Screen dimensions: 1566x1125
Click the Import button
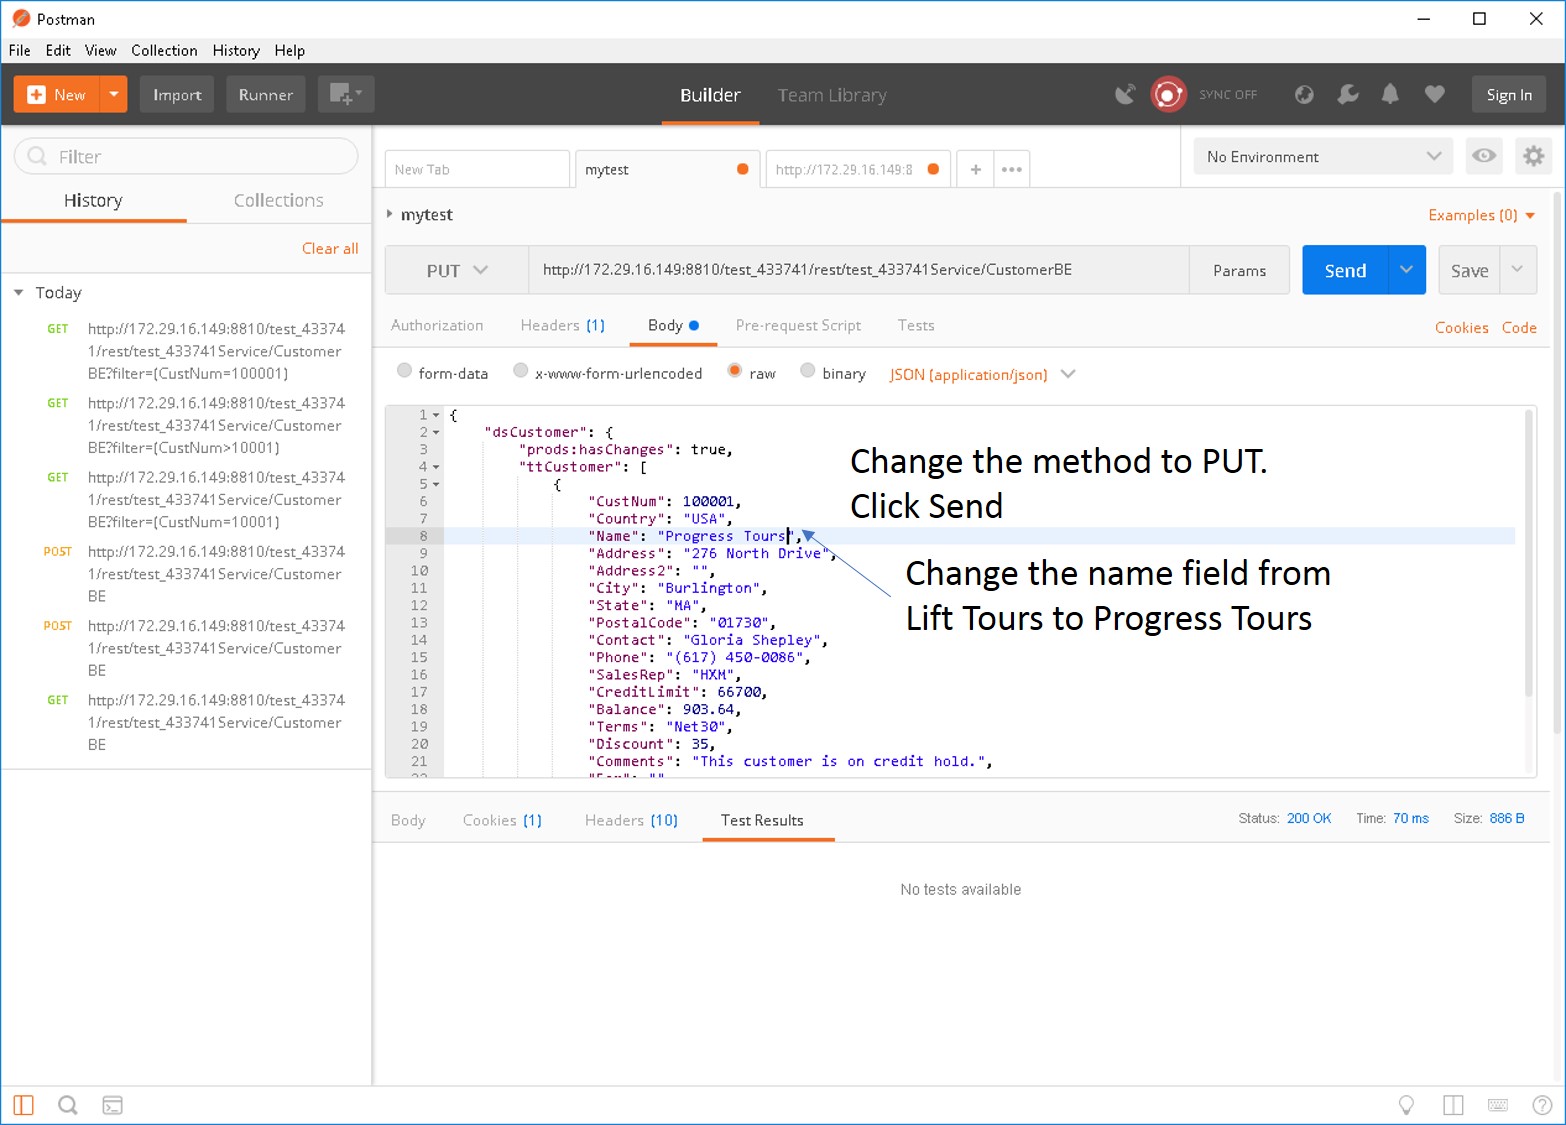[x=177, y=94]
